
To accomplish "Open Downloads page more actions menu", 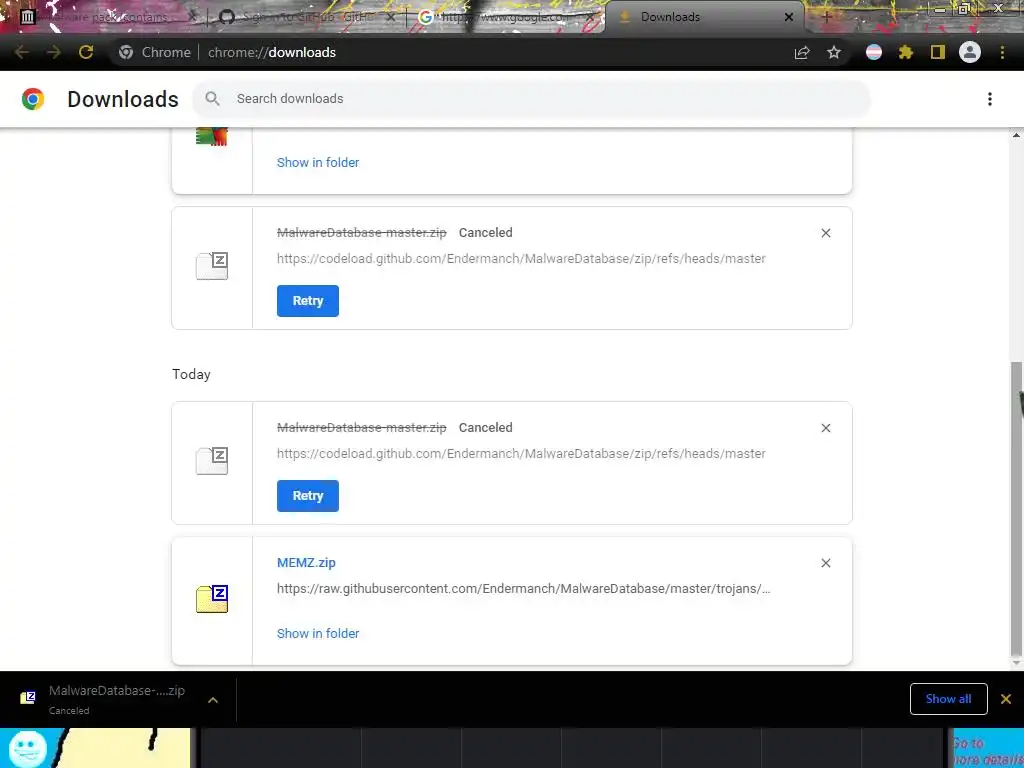I will tap(990, 99).
